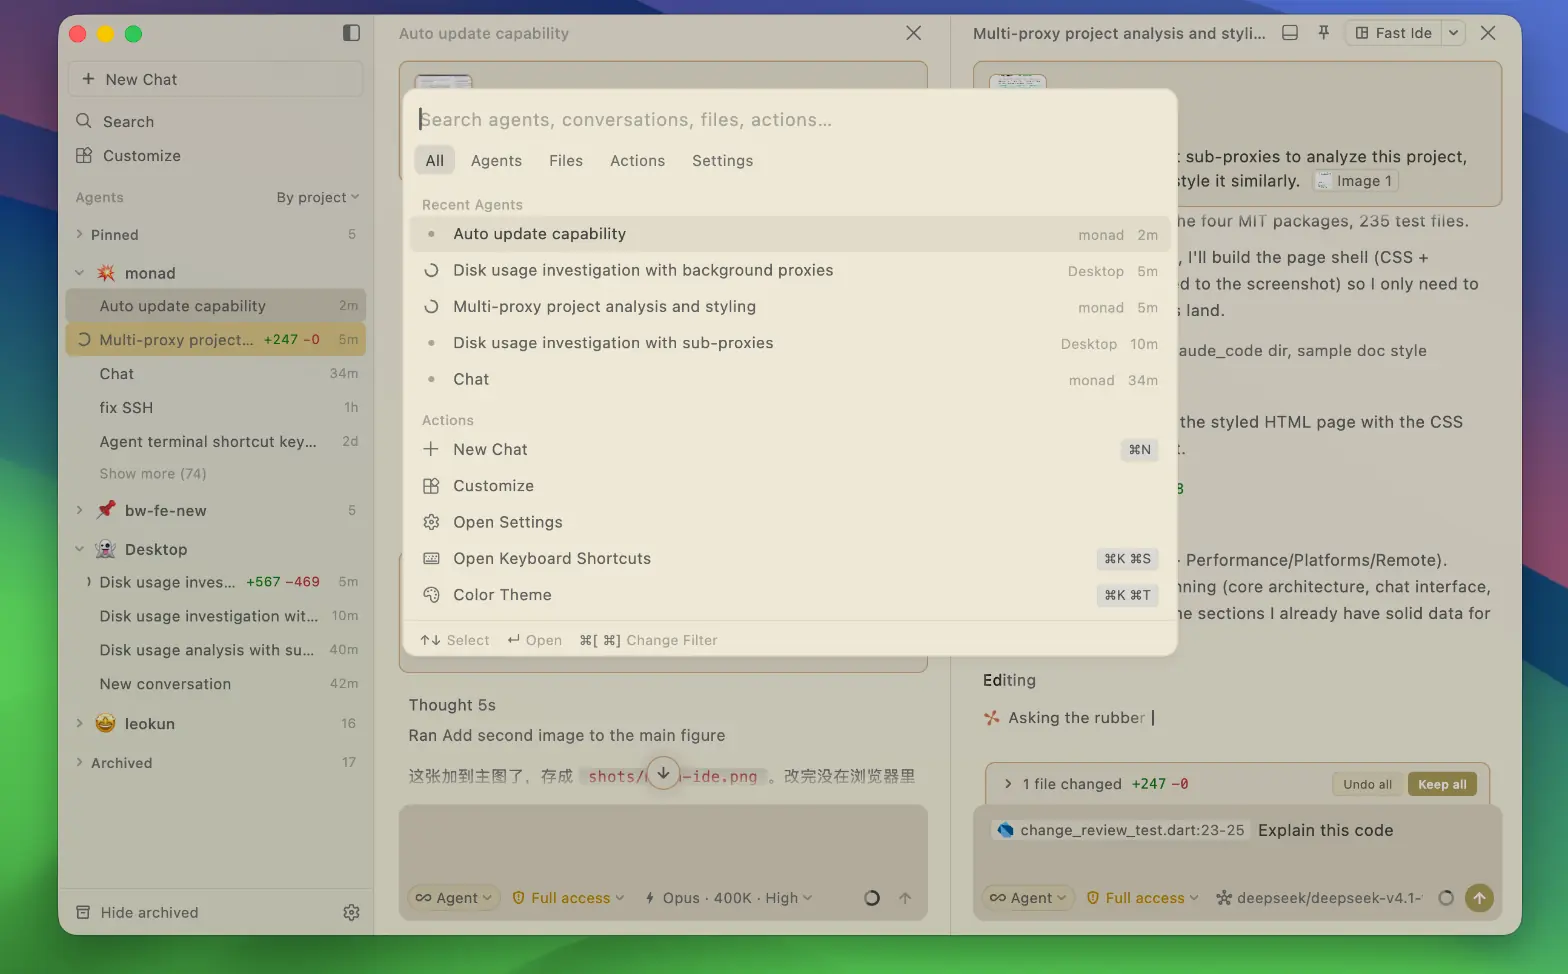The image size is (1568, 974).
Task: Click the Hide archived button
Action: click(138, 912)
